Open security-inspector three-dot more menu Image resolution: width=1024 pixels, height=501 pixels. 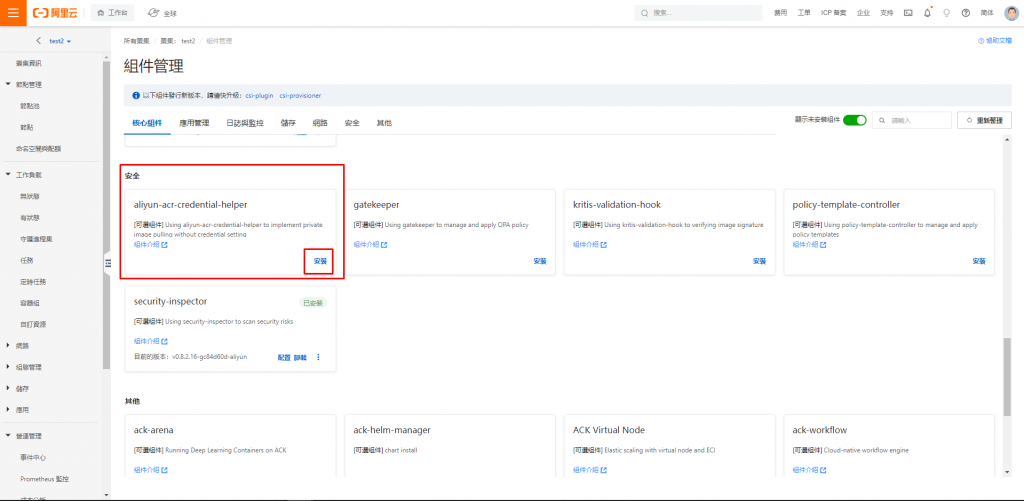coord(319,357)
